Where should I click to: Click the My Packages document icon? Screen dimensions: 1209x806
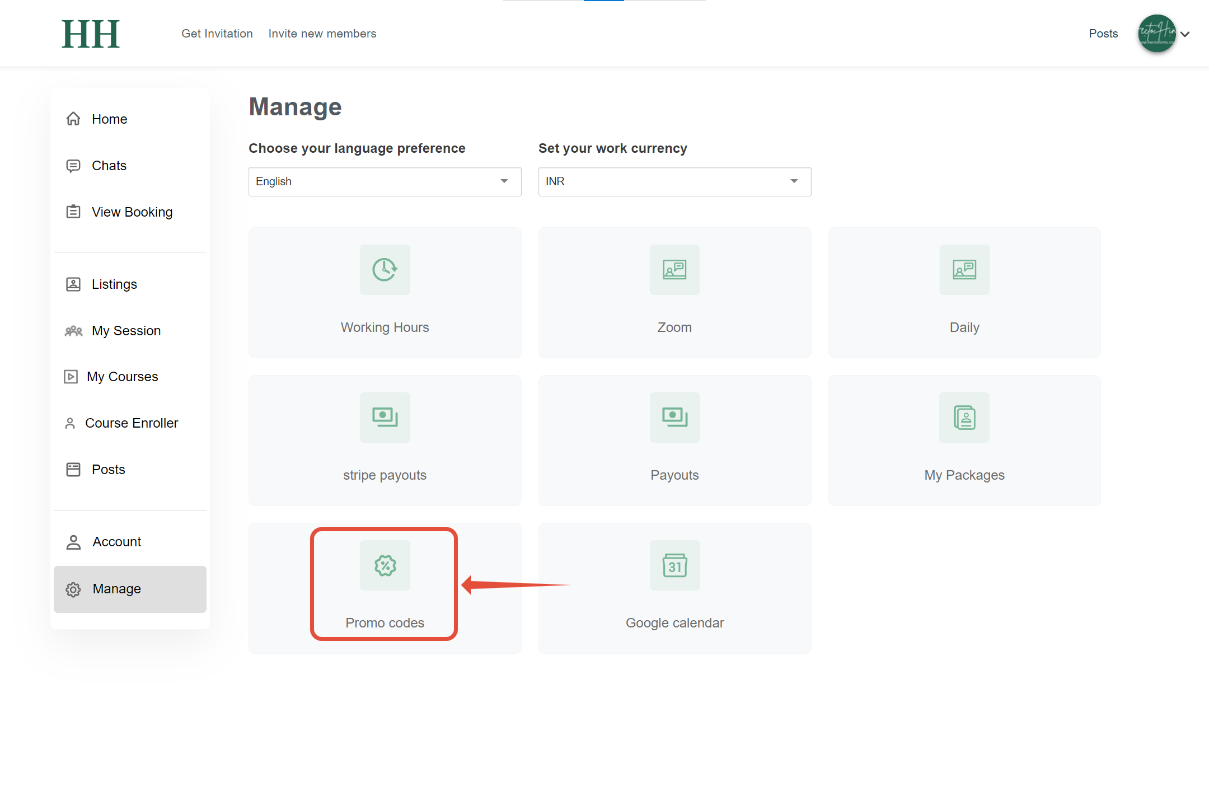coord(965,417)
